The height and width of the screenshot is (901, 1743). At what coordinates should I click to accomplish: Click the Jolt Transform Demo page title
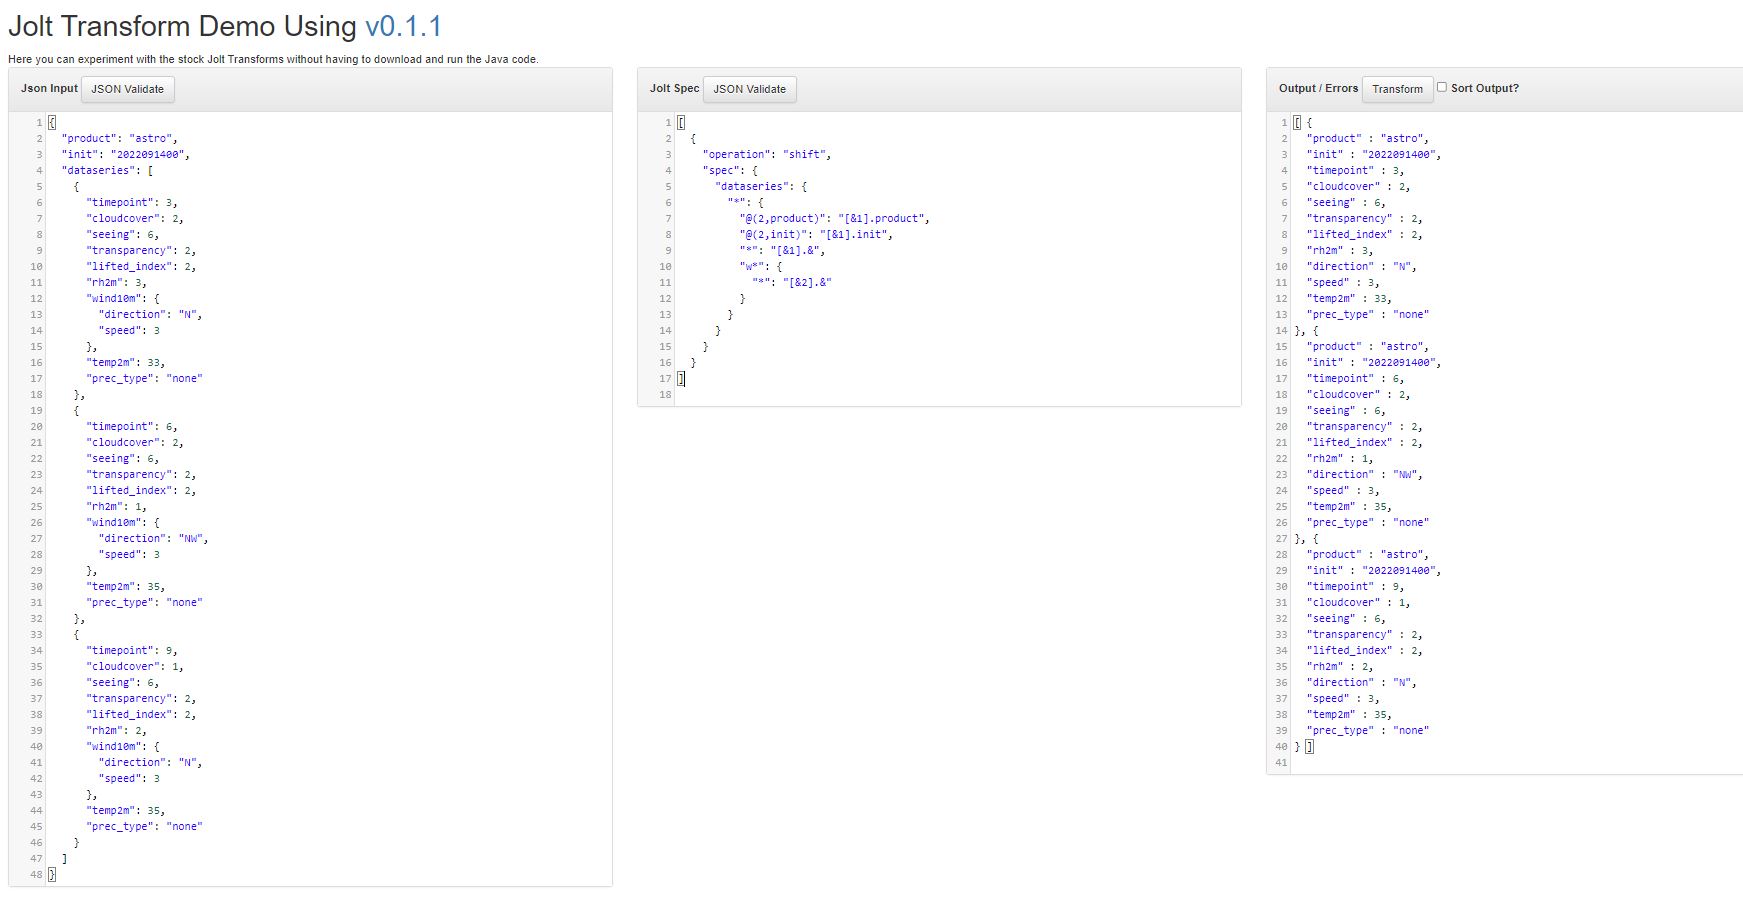225,26
